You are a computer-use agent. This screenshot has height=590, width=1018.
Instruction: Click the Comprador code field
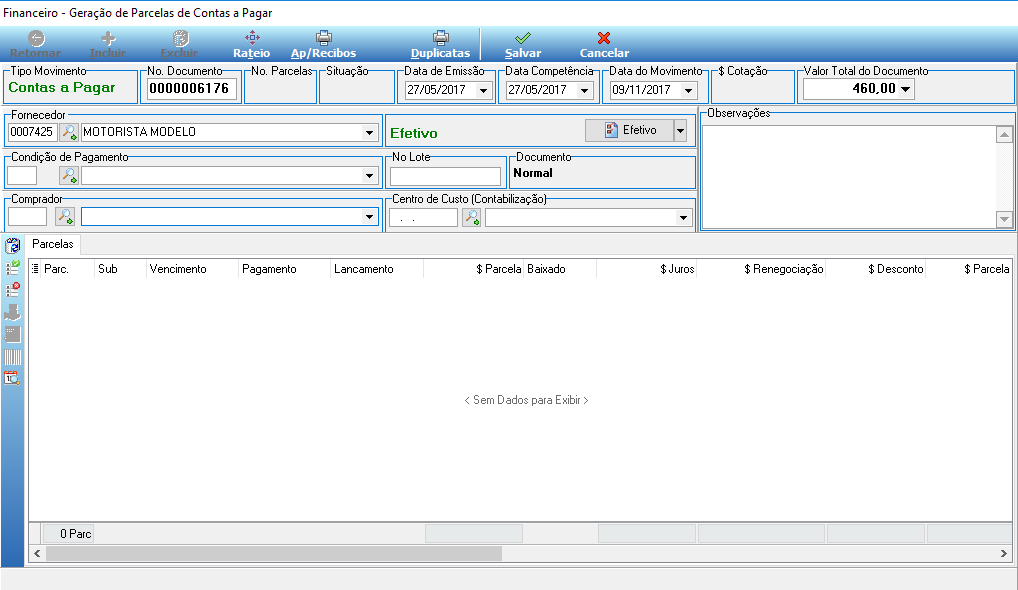(x=27, y=217)
